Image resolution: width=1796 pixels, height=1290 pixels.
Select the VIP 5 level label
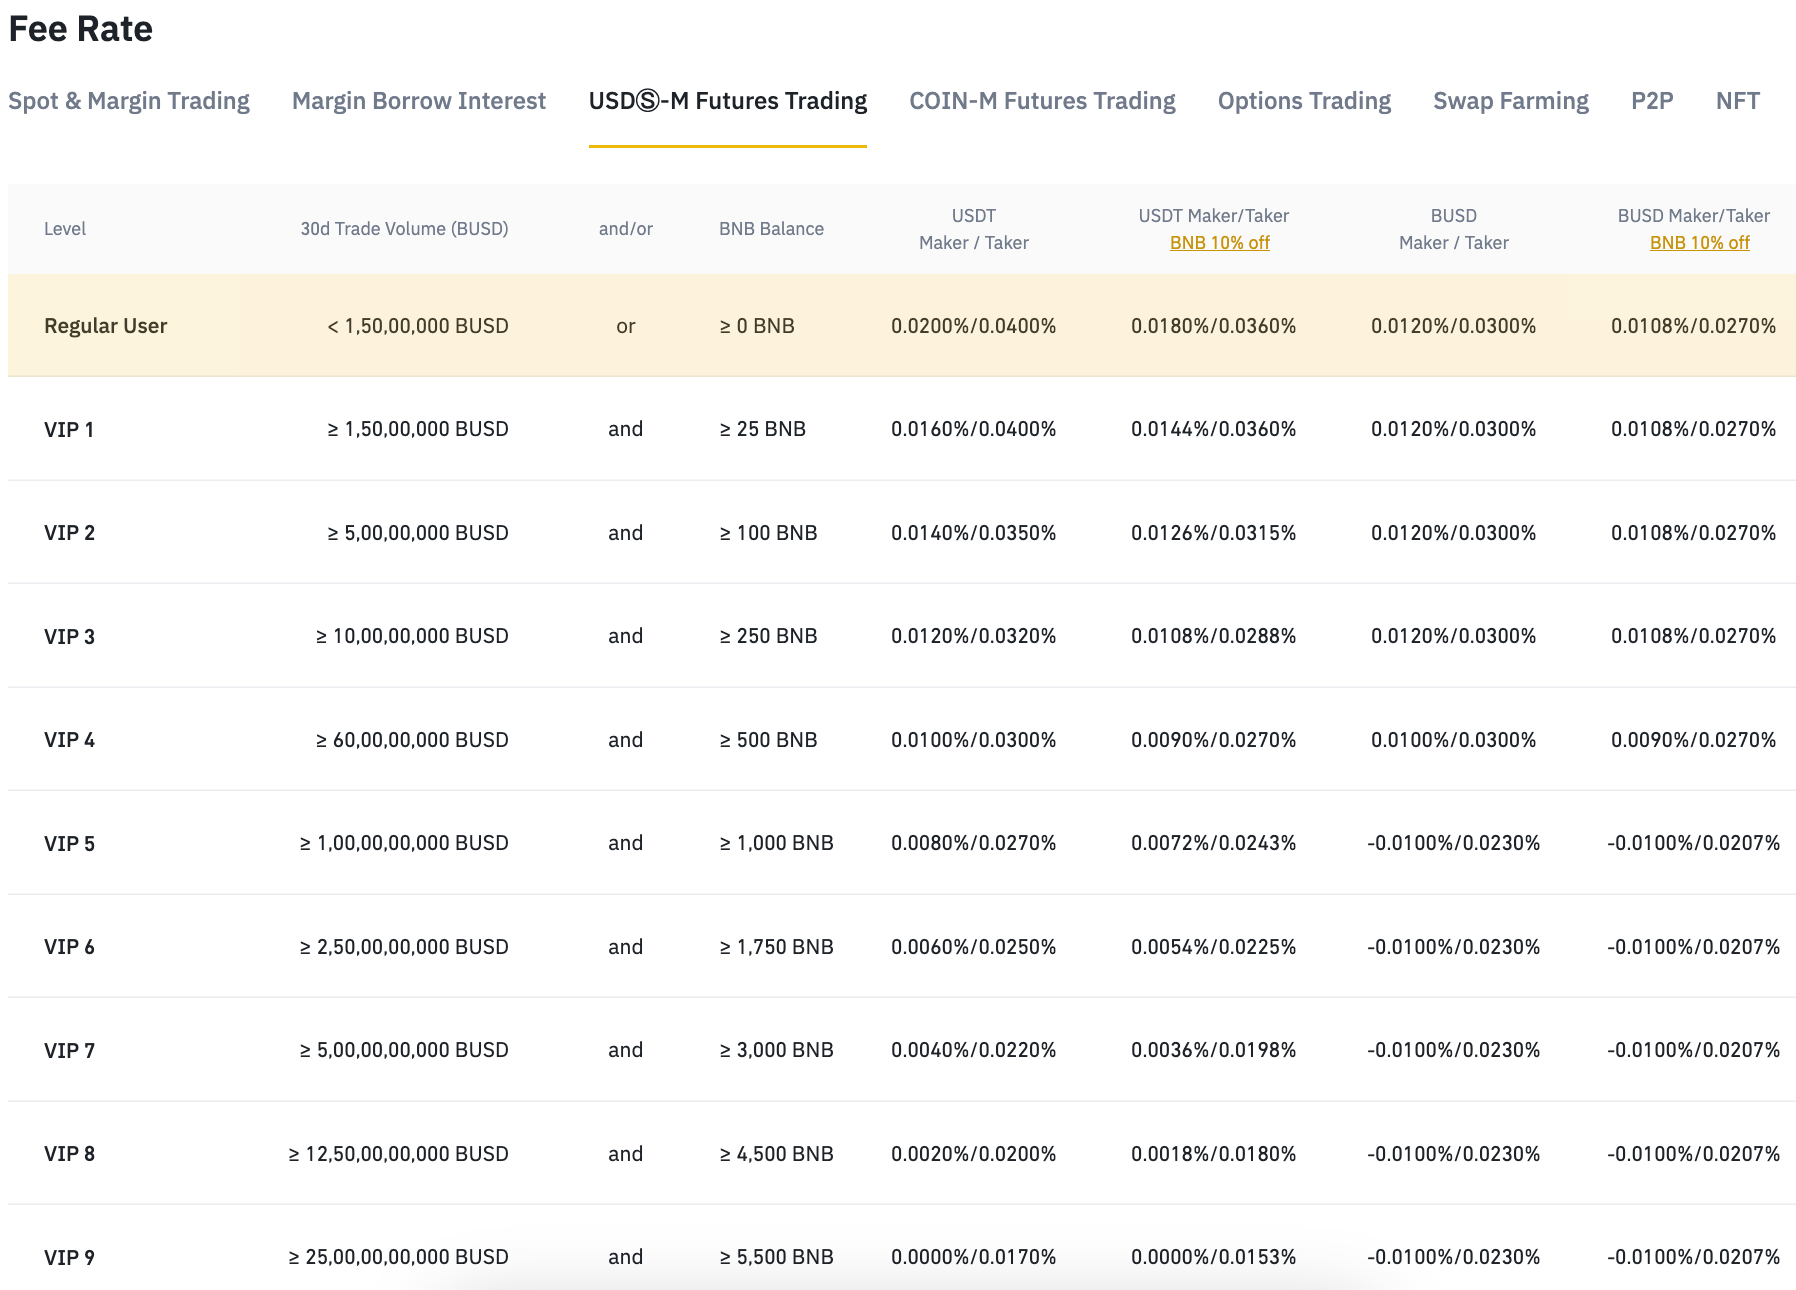tap(69, 844)
